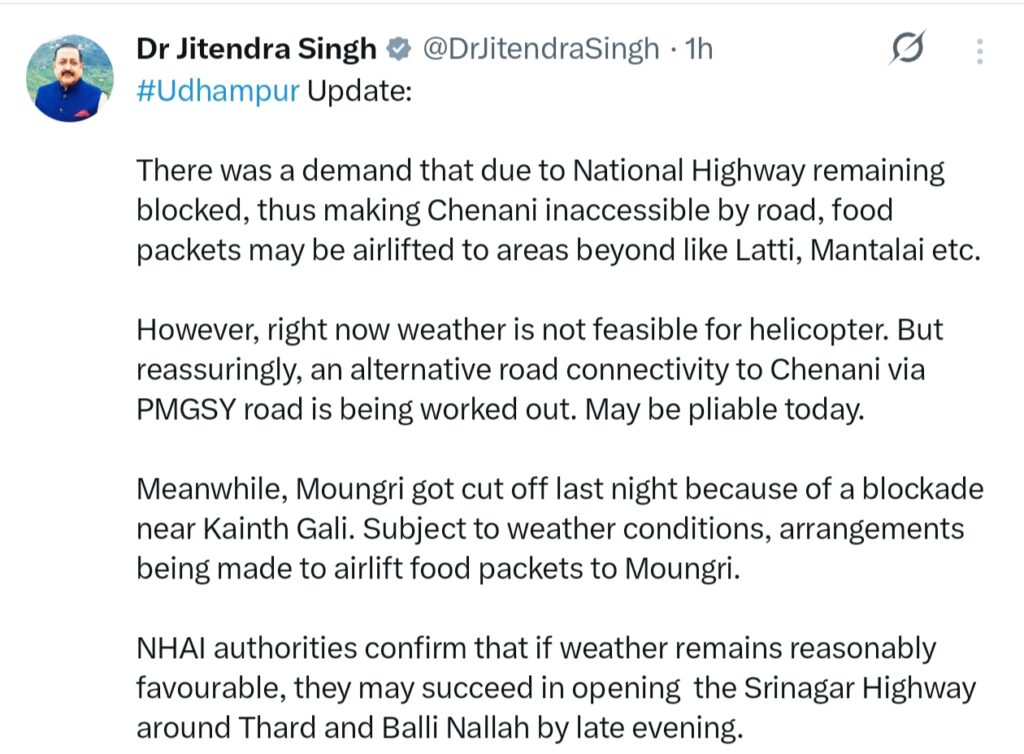This screenshot has height=754, width=1024.
Task: Click the paragraph about helicopter weather feasibility
Action: click(x=540, y=329)
